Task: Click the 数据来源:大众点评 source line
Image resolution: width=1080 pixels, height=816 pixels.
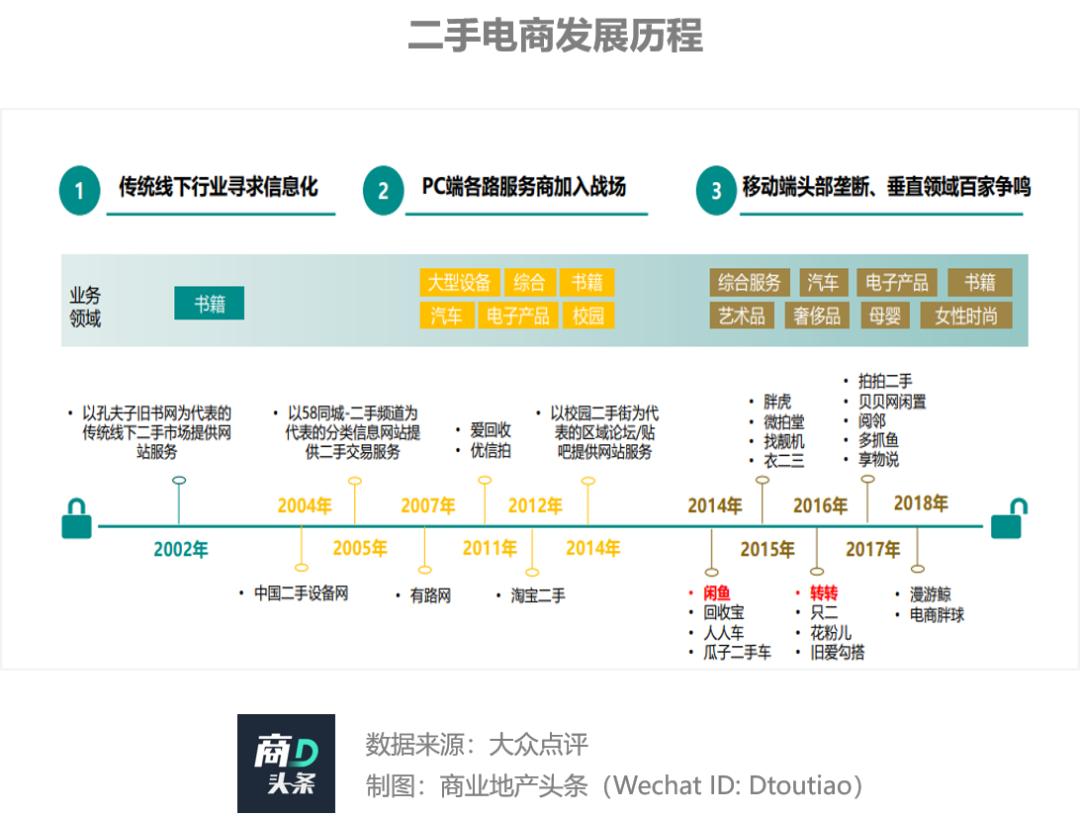Action: (477, 744)
